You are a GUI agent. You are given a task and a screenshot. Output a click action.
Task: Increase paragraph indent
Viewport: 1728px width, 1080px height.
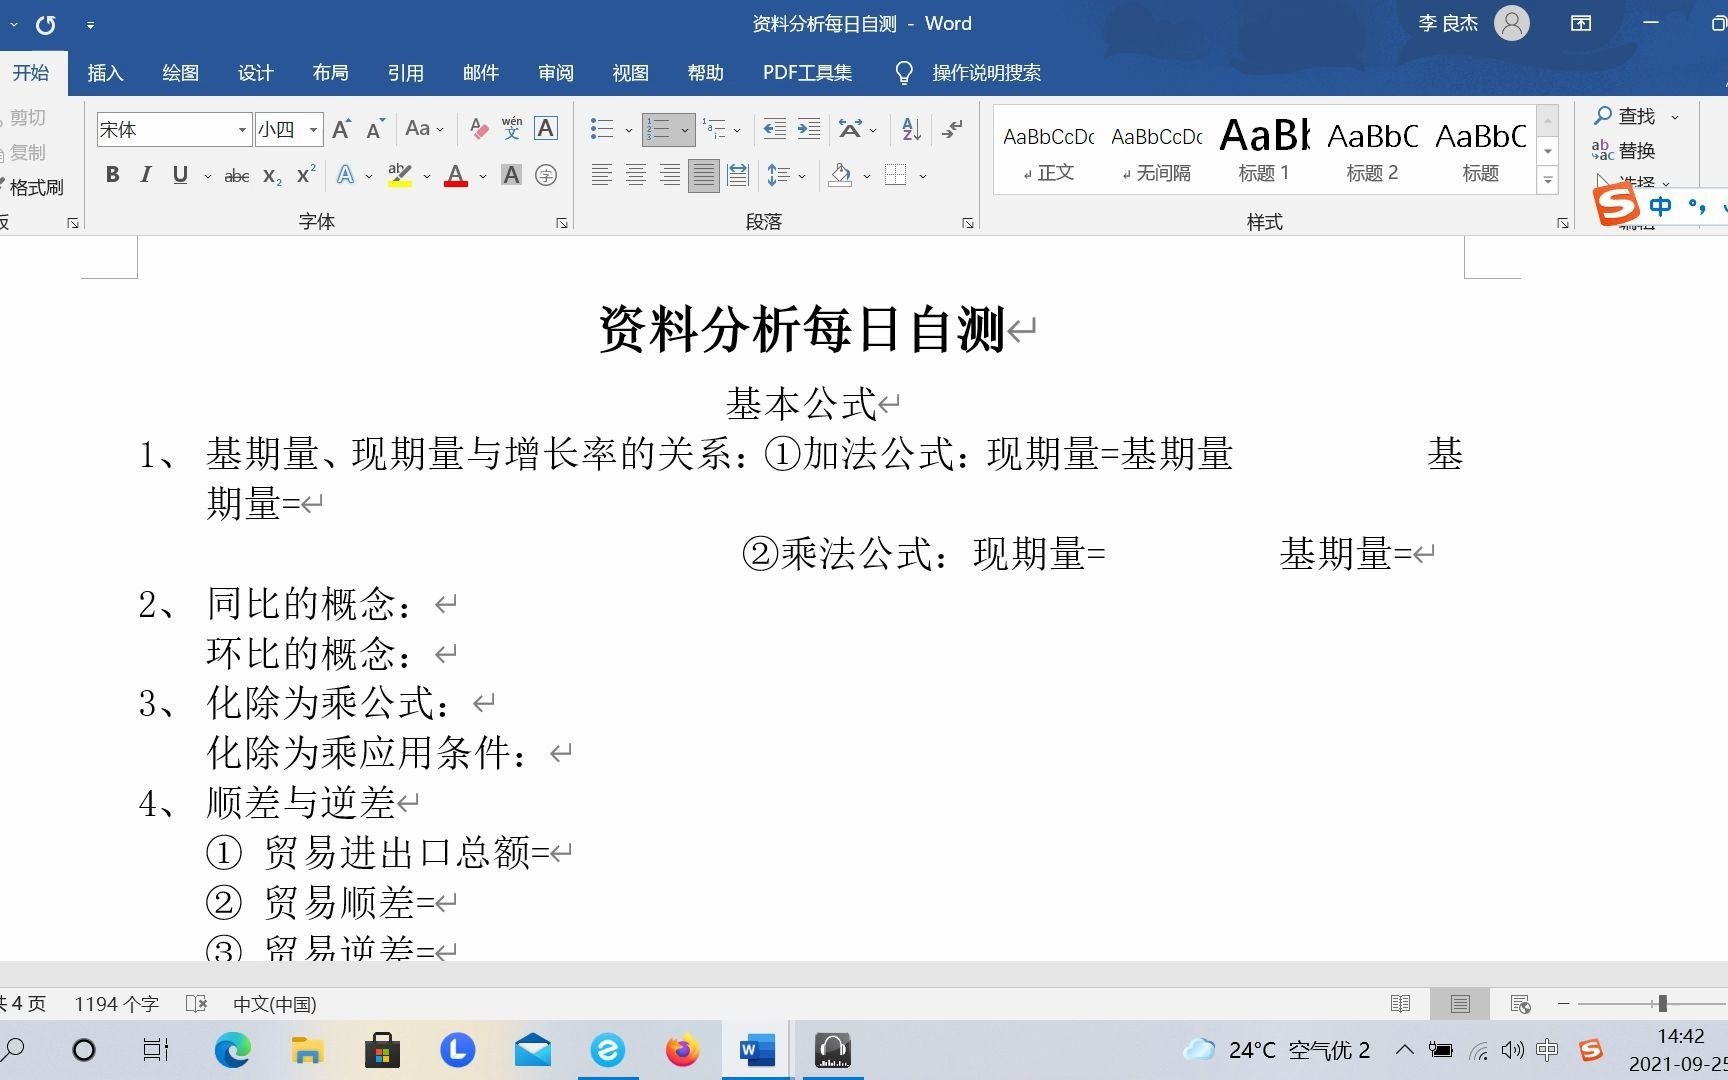(x=809, y=129)
